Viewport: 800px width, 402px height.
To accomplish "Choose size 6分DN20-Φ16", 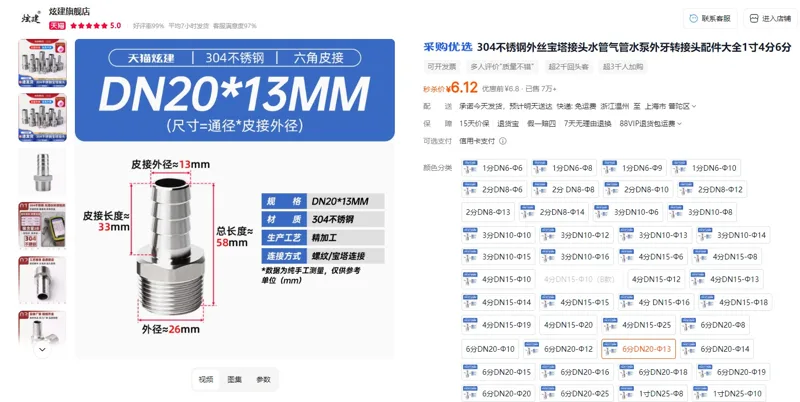I will coord(577,372).
